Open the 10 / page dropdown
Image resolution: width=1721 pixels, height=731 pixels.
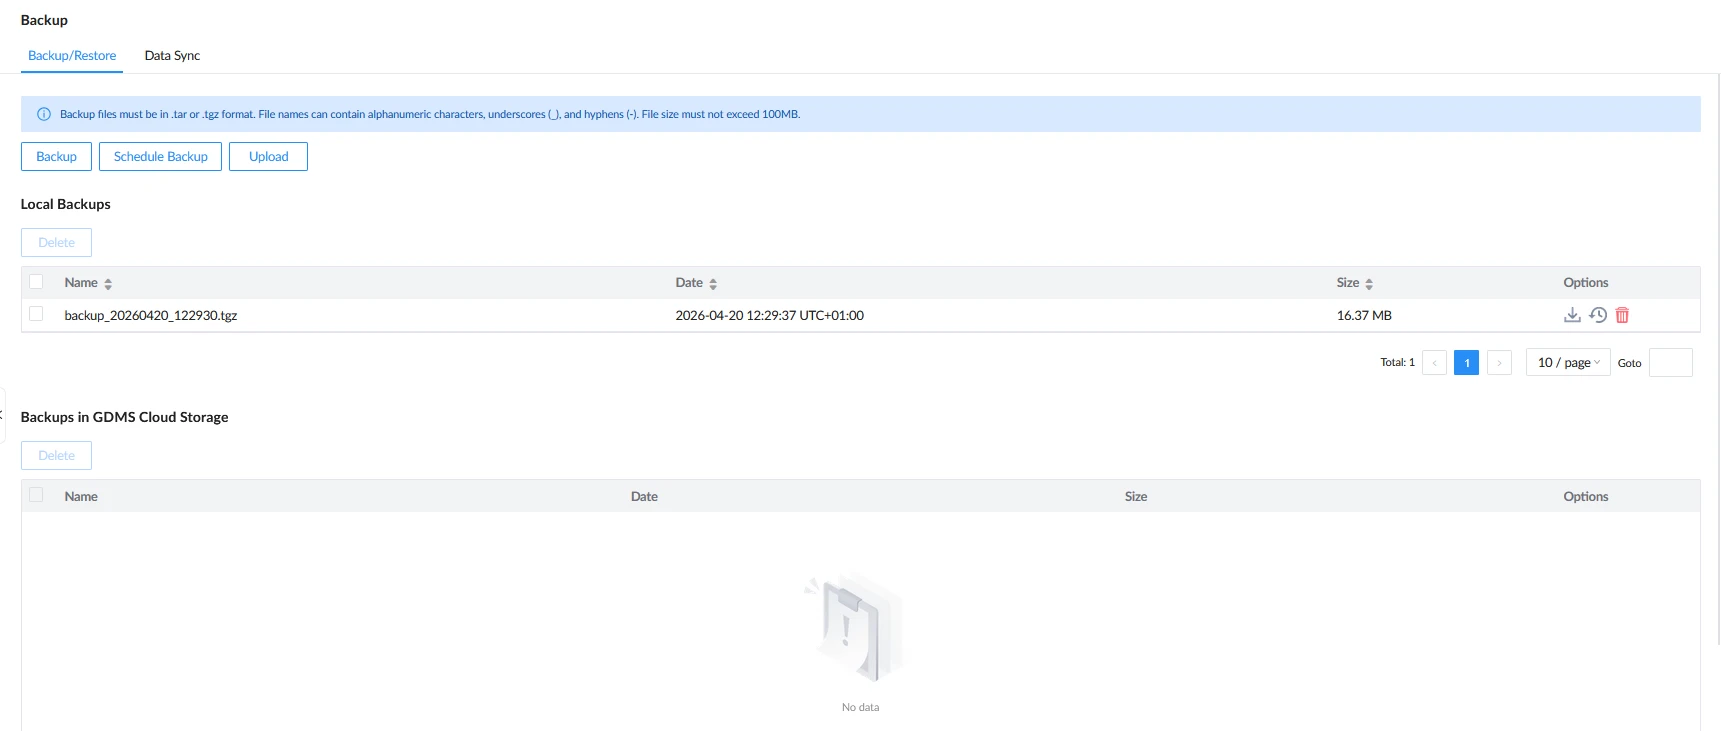pos(1568,362)
